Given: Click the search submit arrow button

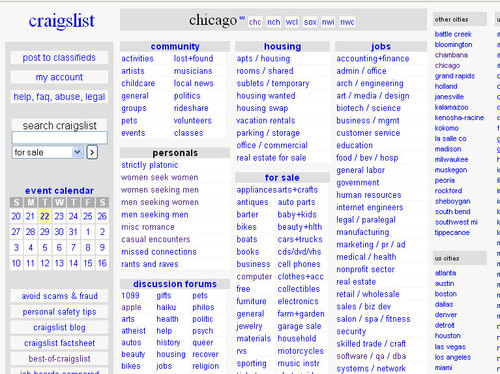Looking at the screenshot, I should (x=92, y=152).
